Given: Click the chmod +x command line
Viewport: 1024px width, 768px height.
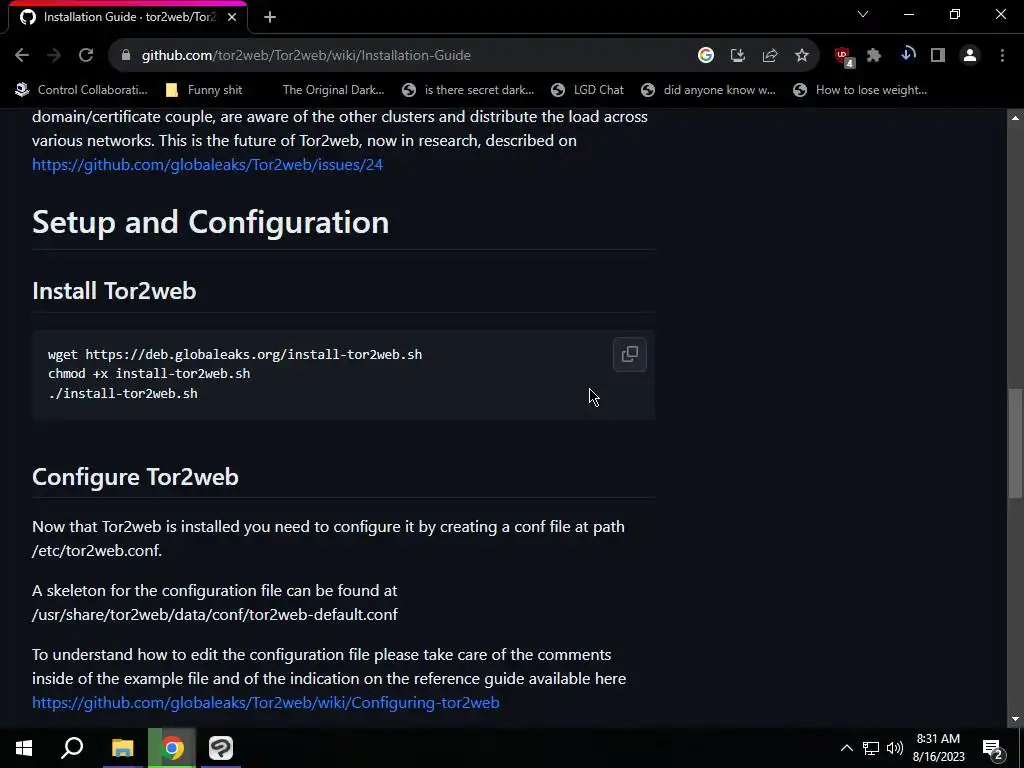Looking at the screenshot, I should pos(149,374).
